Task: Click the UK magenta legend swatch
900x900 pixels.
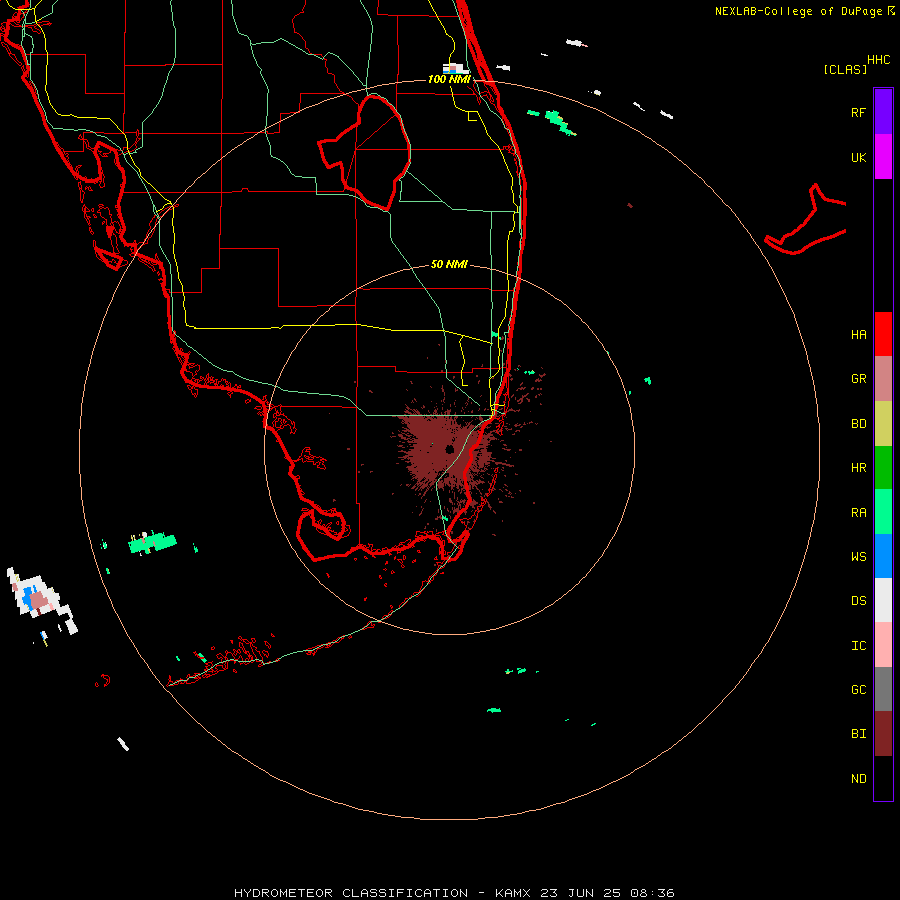Action: [883, 157]
